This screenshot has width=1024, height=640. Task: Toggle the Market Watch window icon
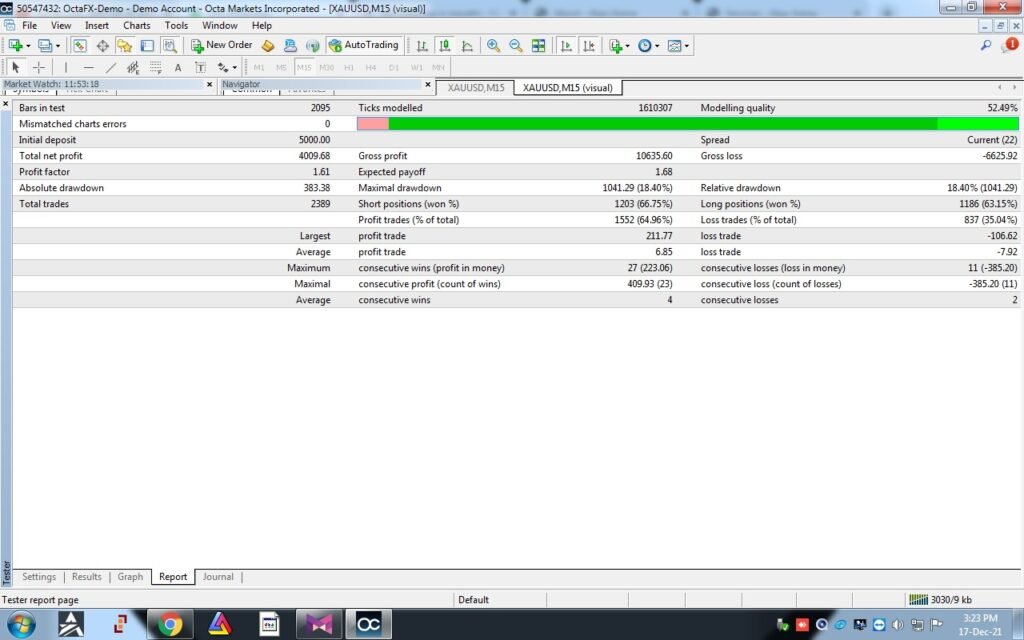pyautogui.click(x=80, y=45)
